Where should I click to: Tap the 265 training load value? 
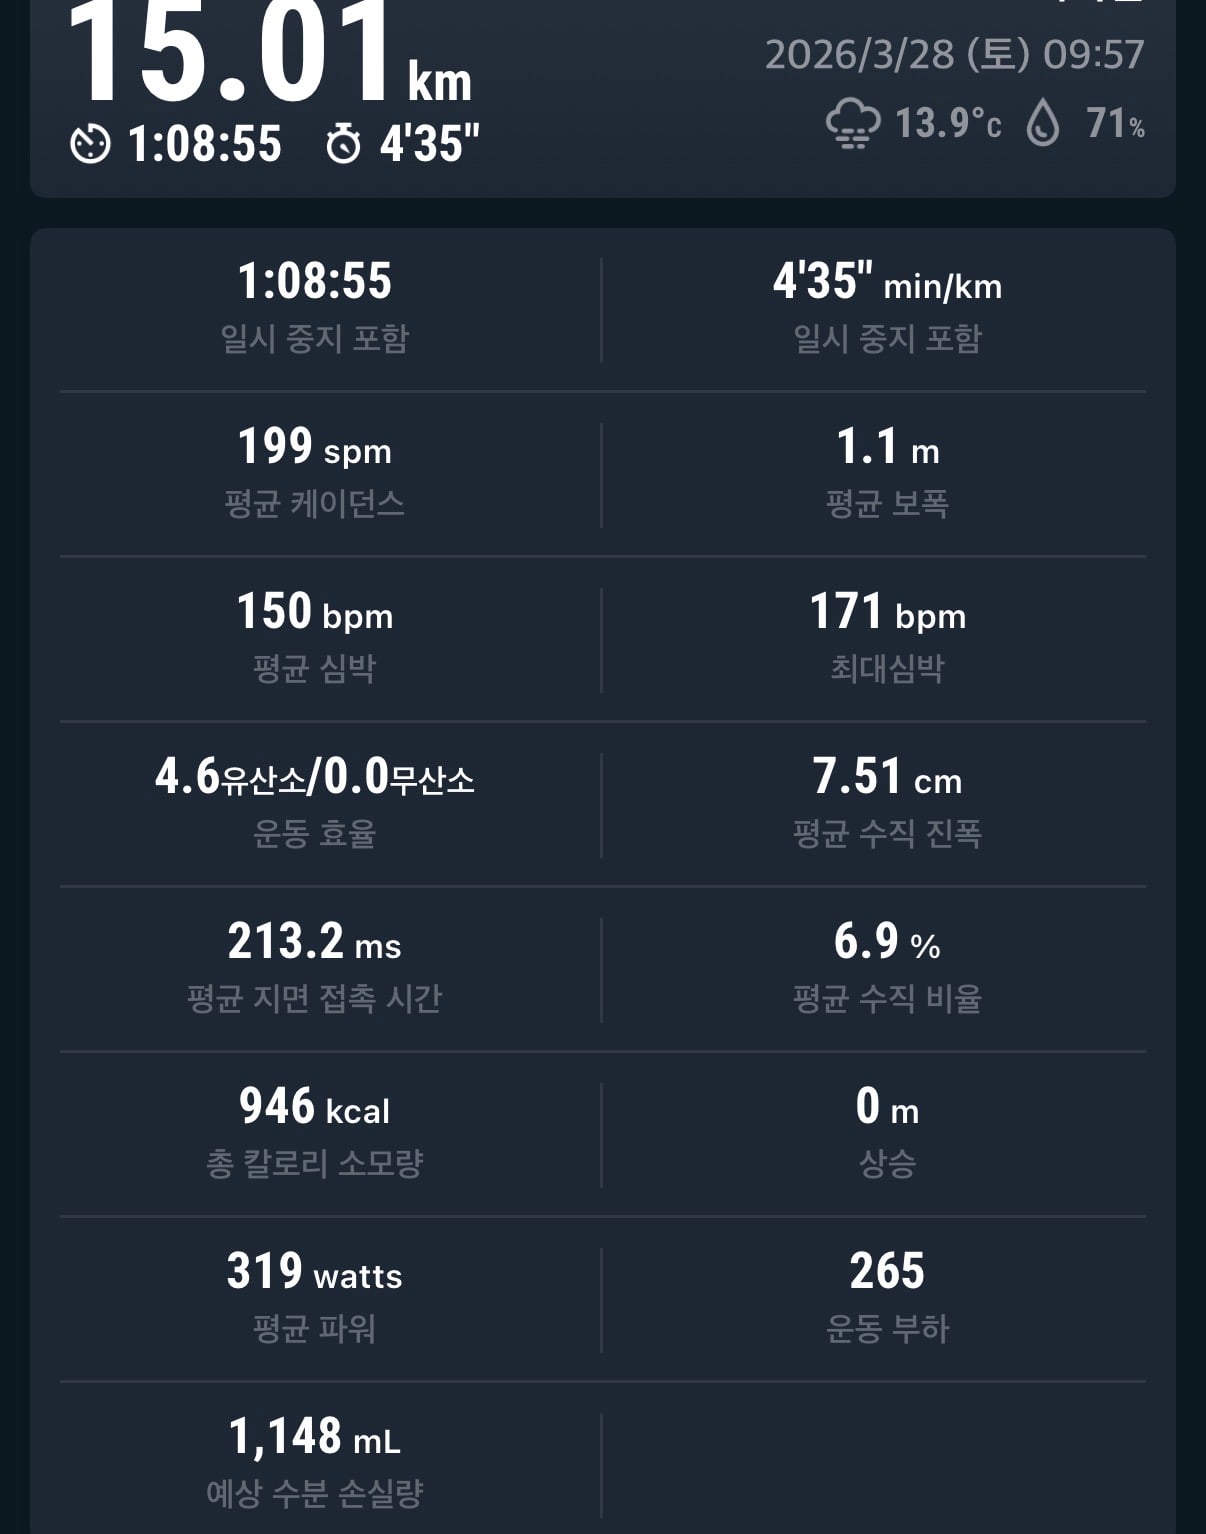point(887,1298)
